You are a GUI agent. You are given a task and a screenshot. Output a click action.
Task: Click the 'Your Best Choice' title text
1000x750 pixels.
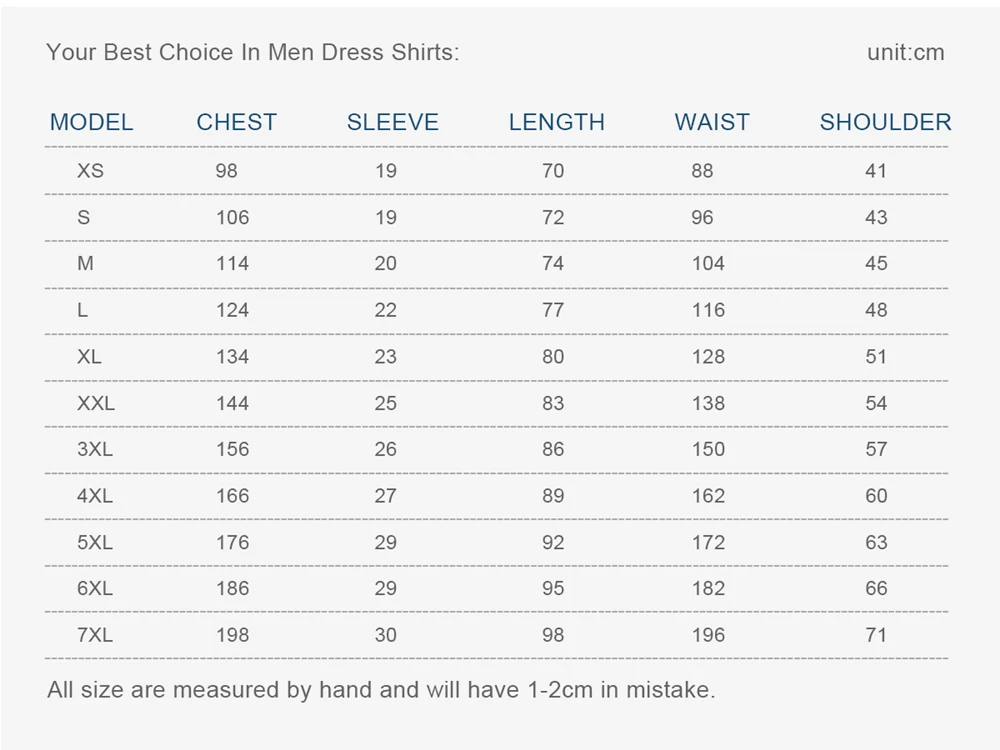point(252,53)
